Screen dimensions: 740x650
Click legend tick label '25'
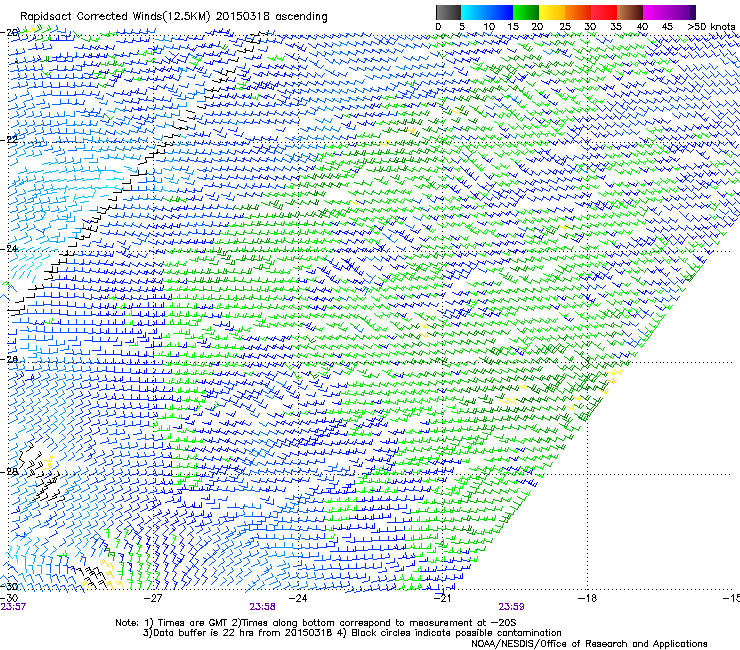coord(565,27)
